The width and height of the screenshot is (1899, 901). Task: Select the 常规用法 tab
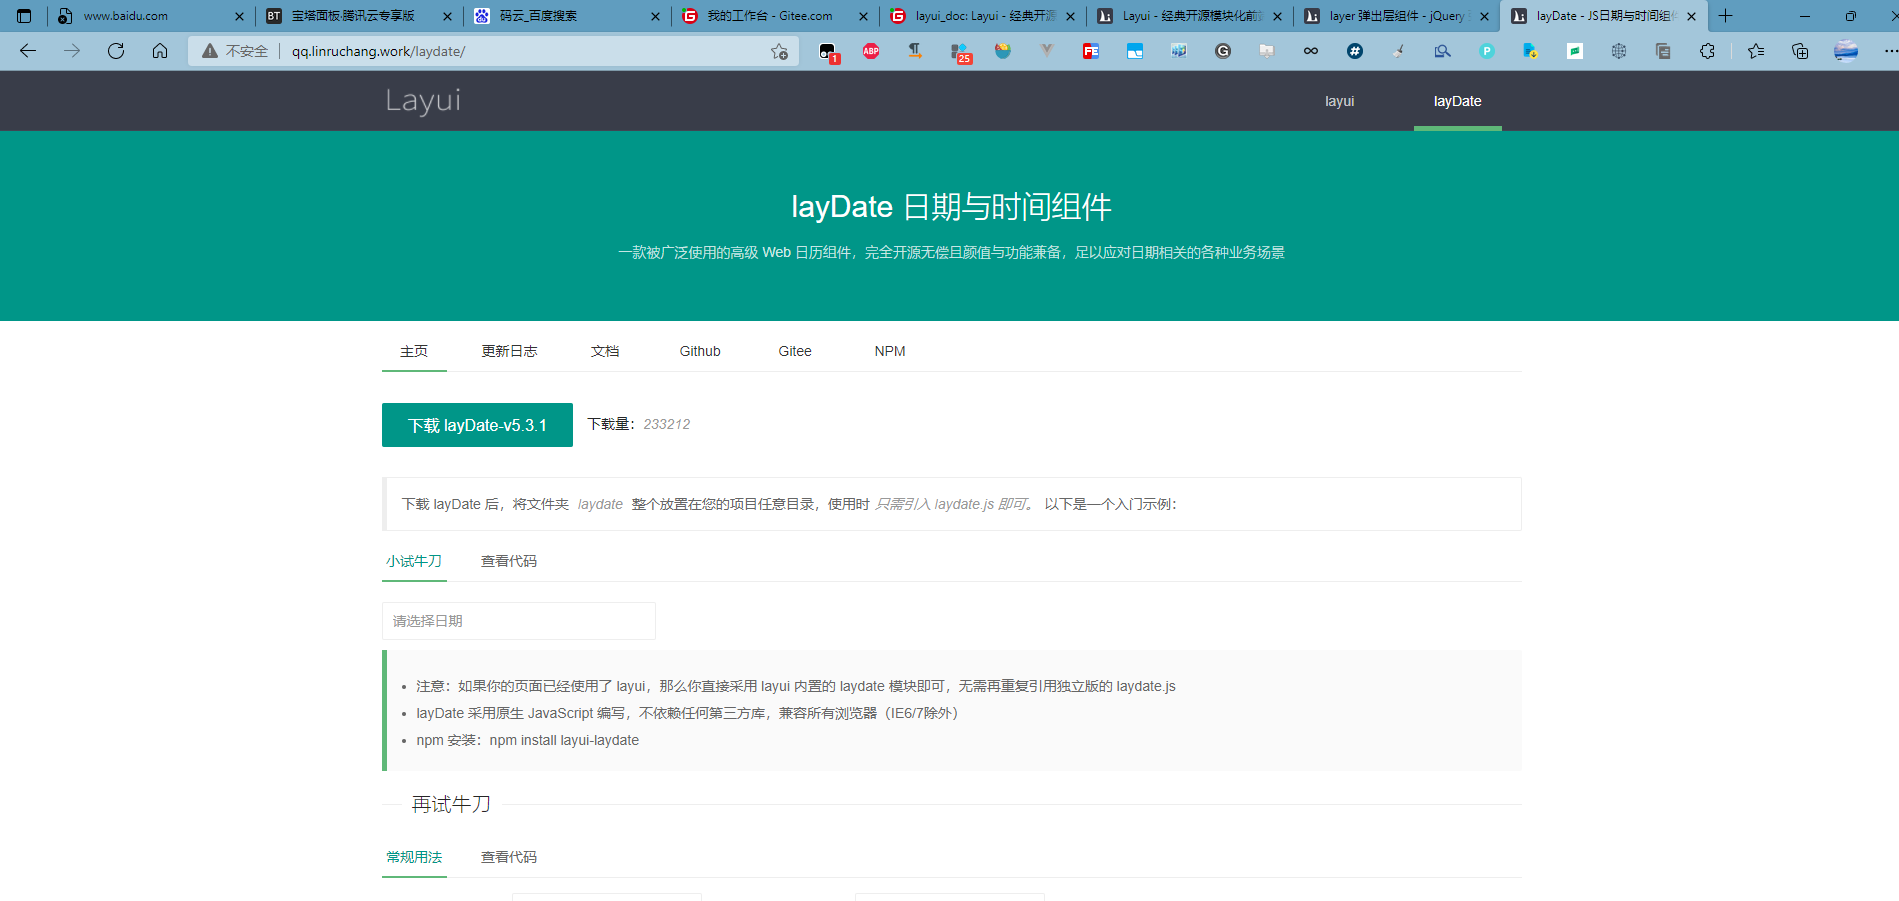pyautogui.click(x=414, y=857)
